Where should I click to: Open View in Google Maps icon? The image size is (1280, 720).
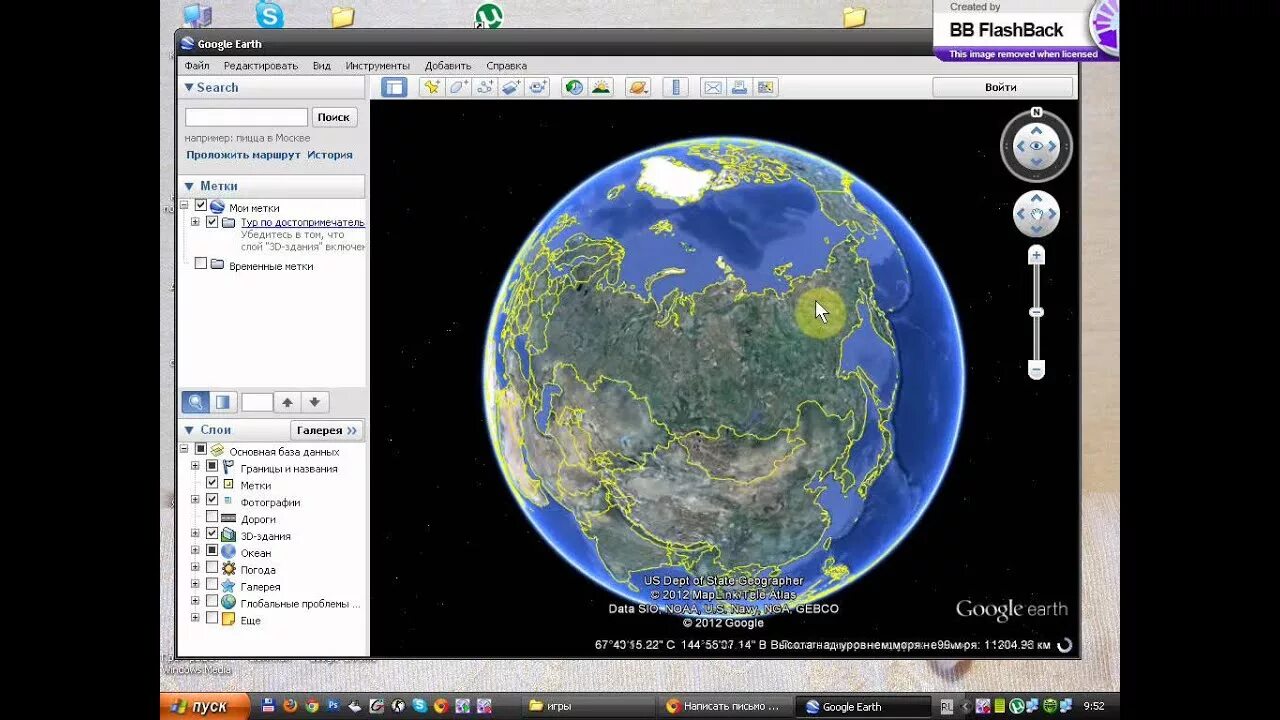pos(766,87)
